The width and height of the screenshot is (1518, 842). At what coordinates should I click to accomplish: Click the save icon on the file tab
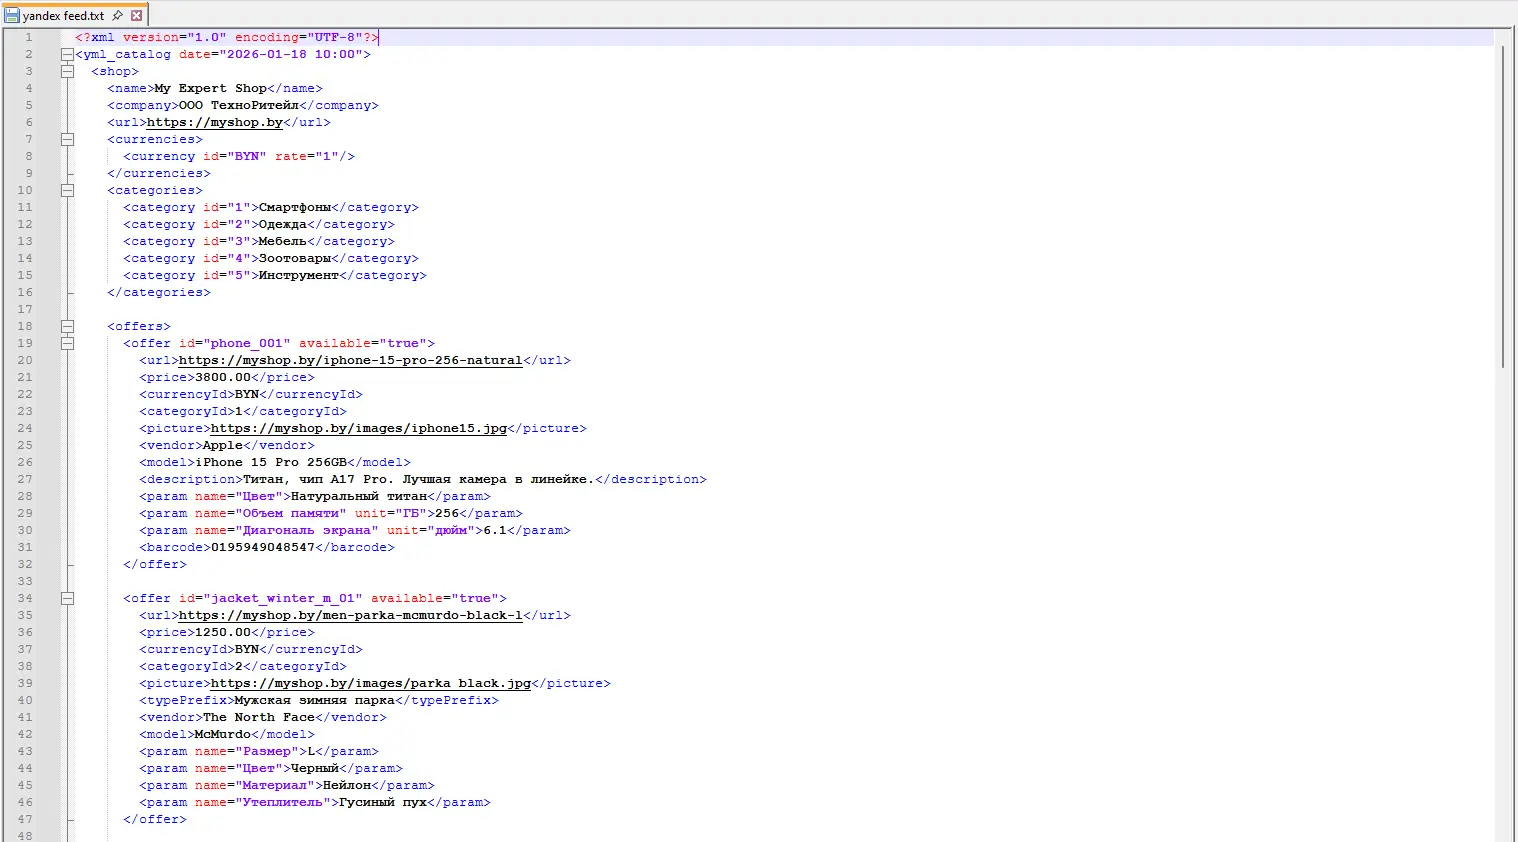12,15
